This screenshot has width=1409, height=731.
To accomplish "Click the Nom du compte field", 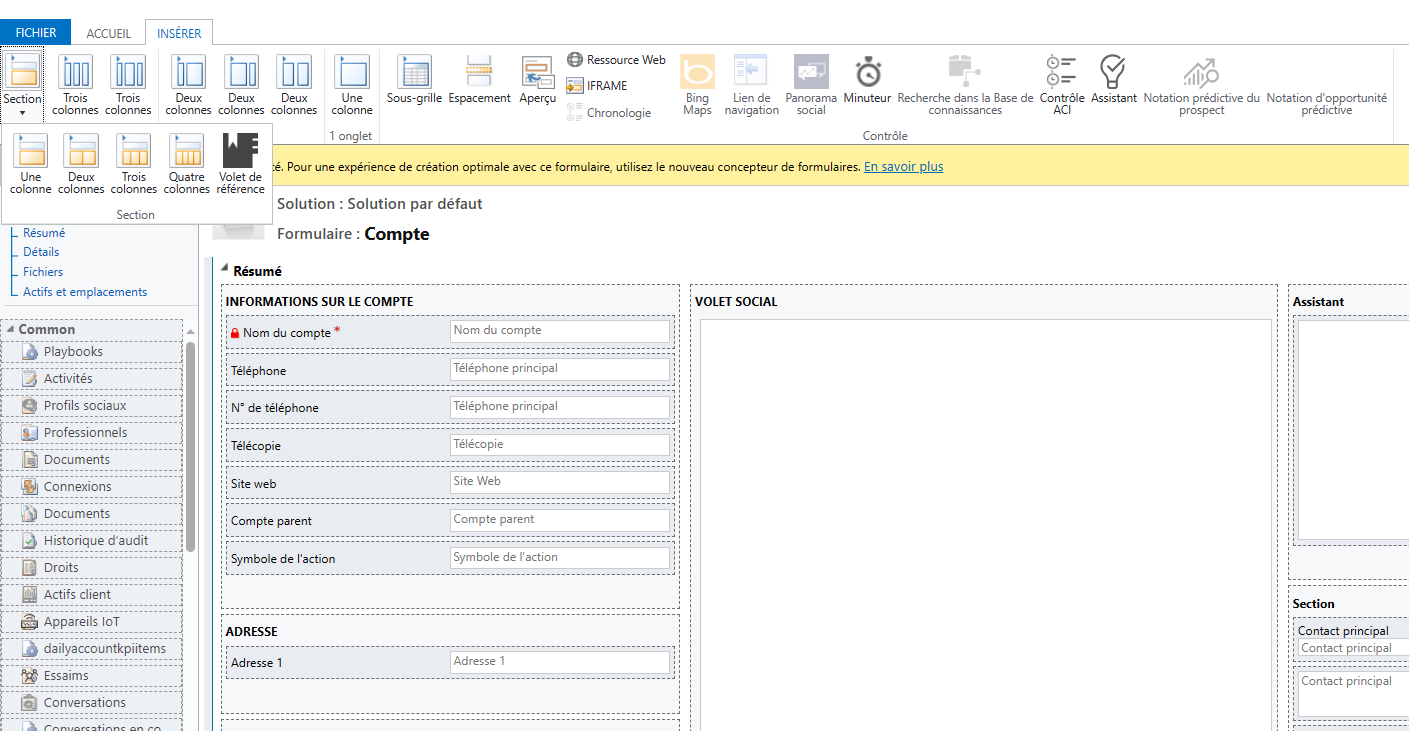I will [x=560, y=331].
